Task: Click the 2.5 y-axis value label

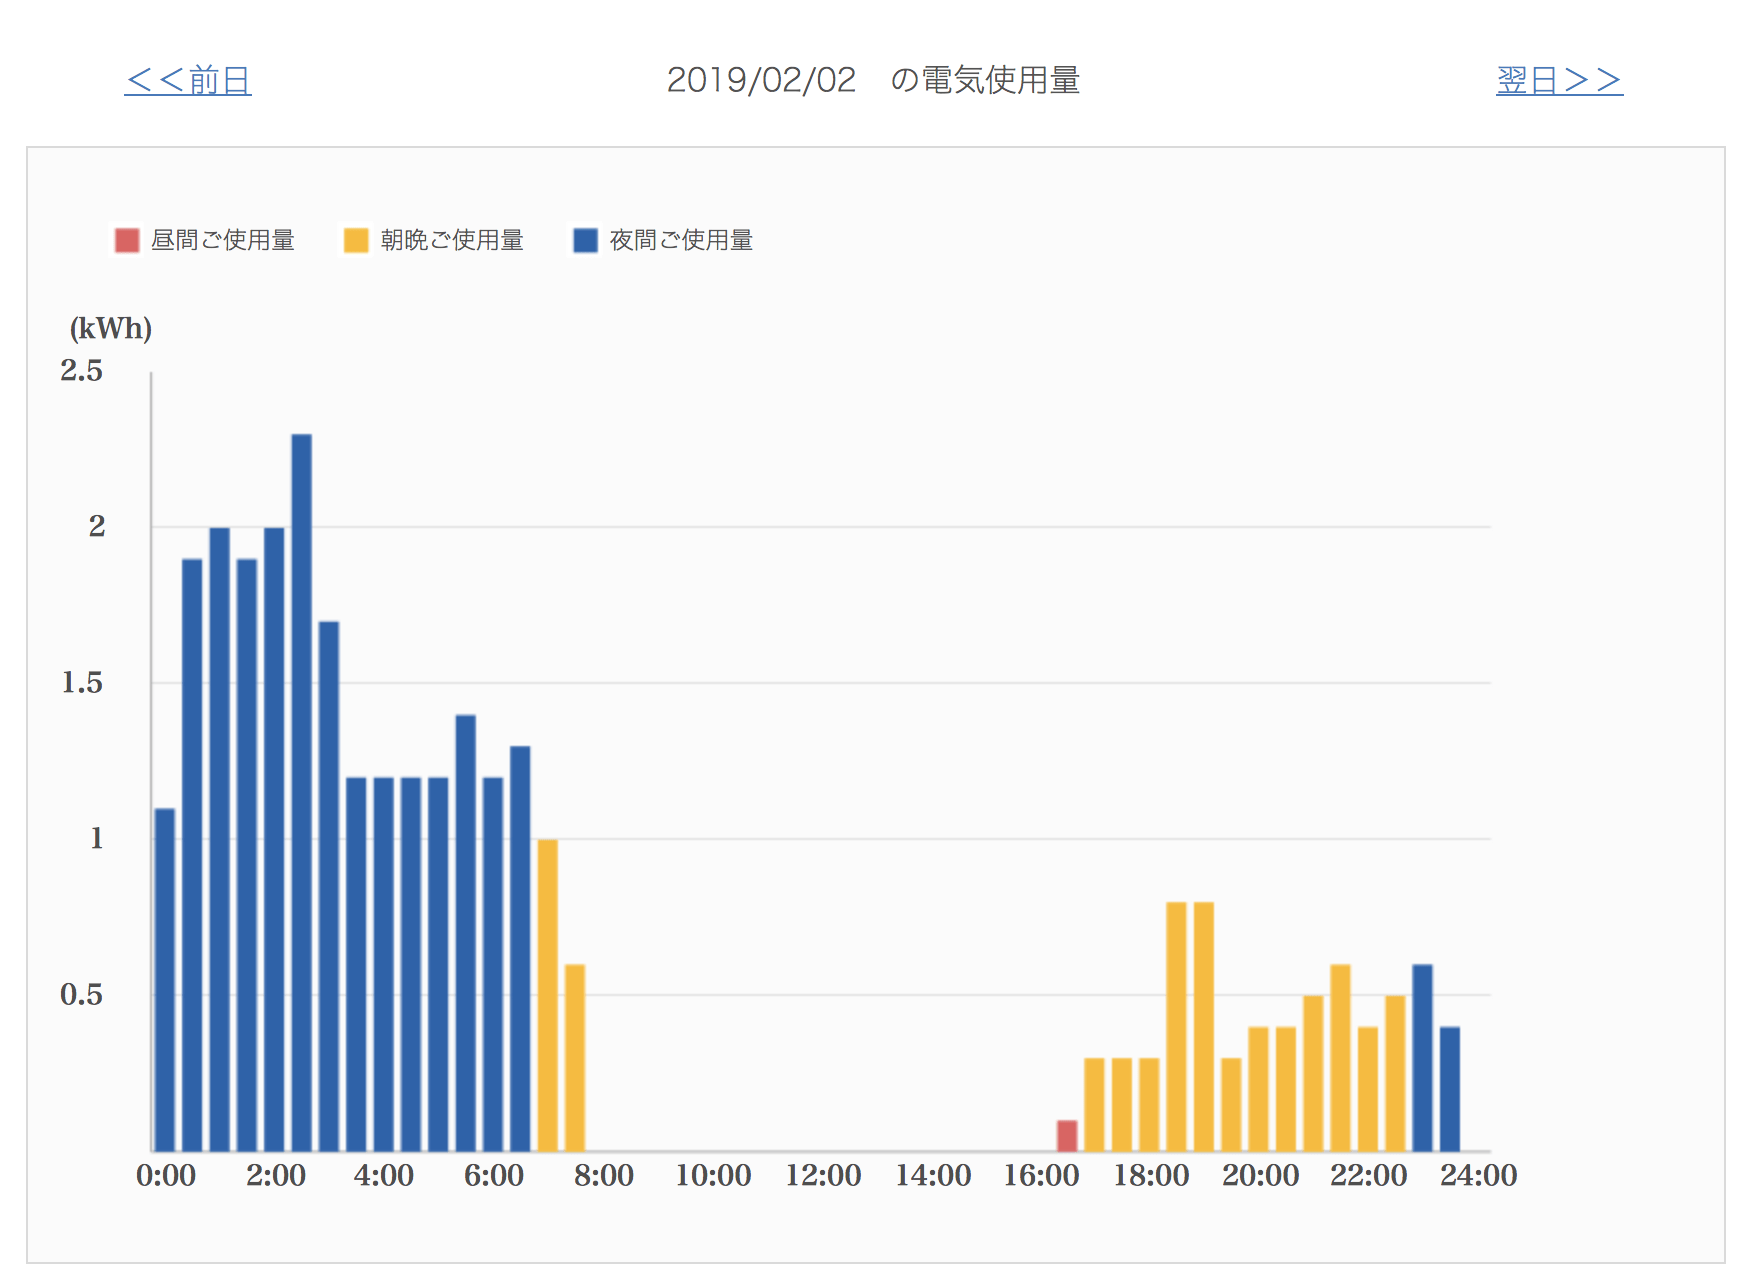Action: coord(81,371)
